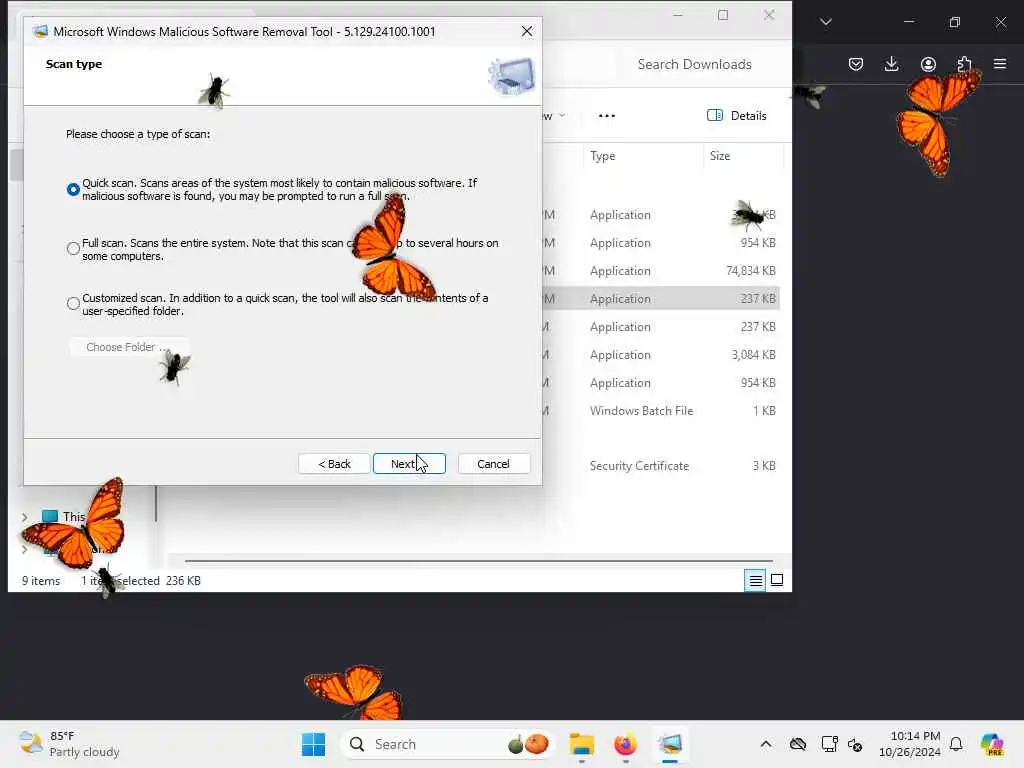Open the weather widget showing 85°F
The image size is (1024, 768).
(x=69, y=744)
